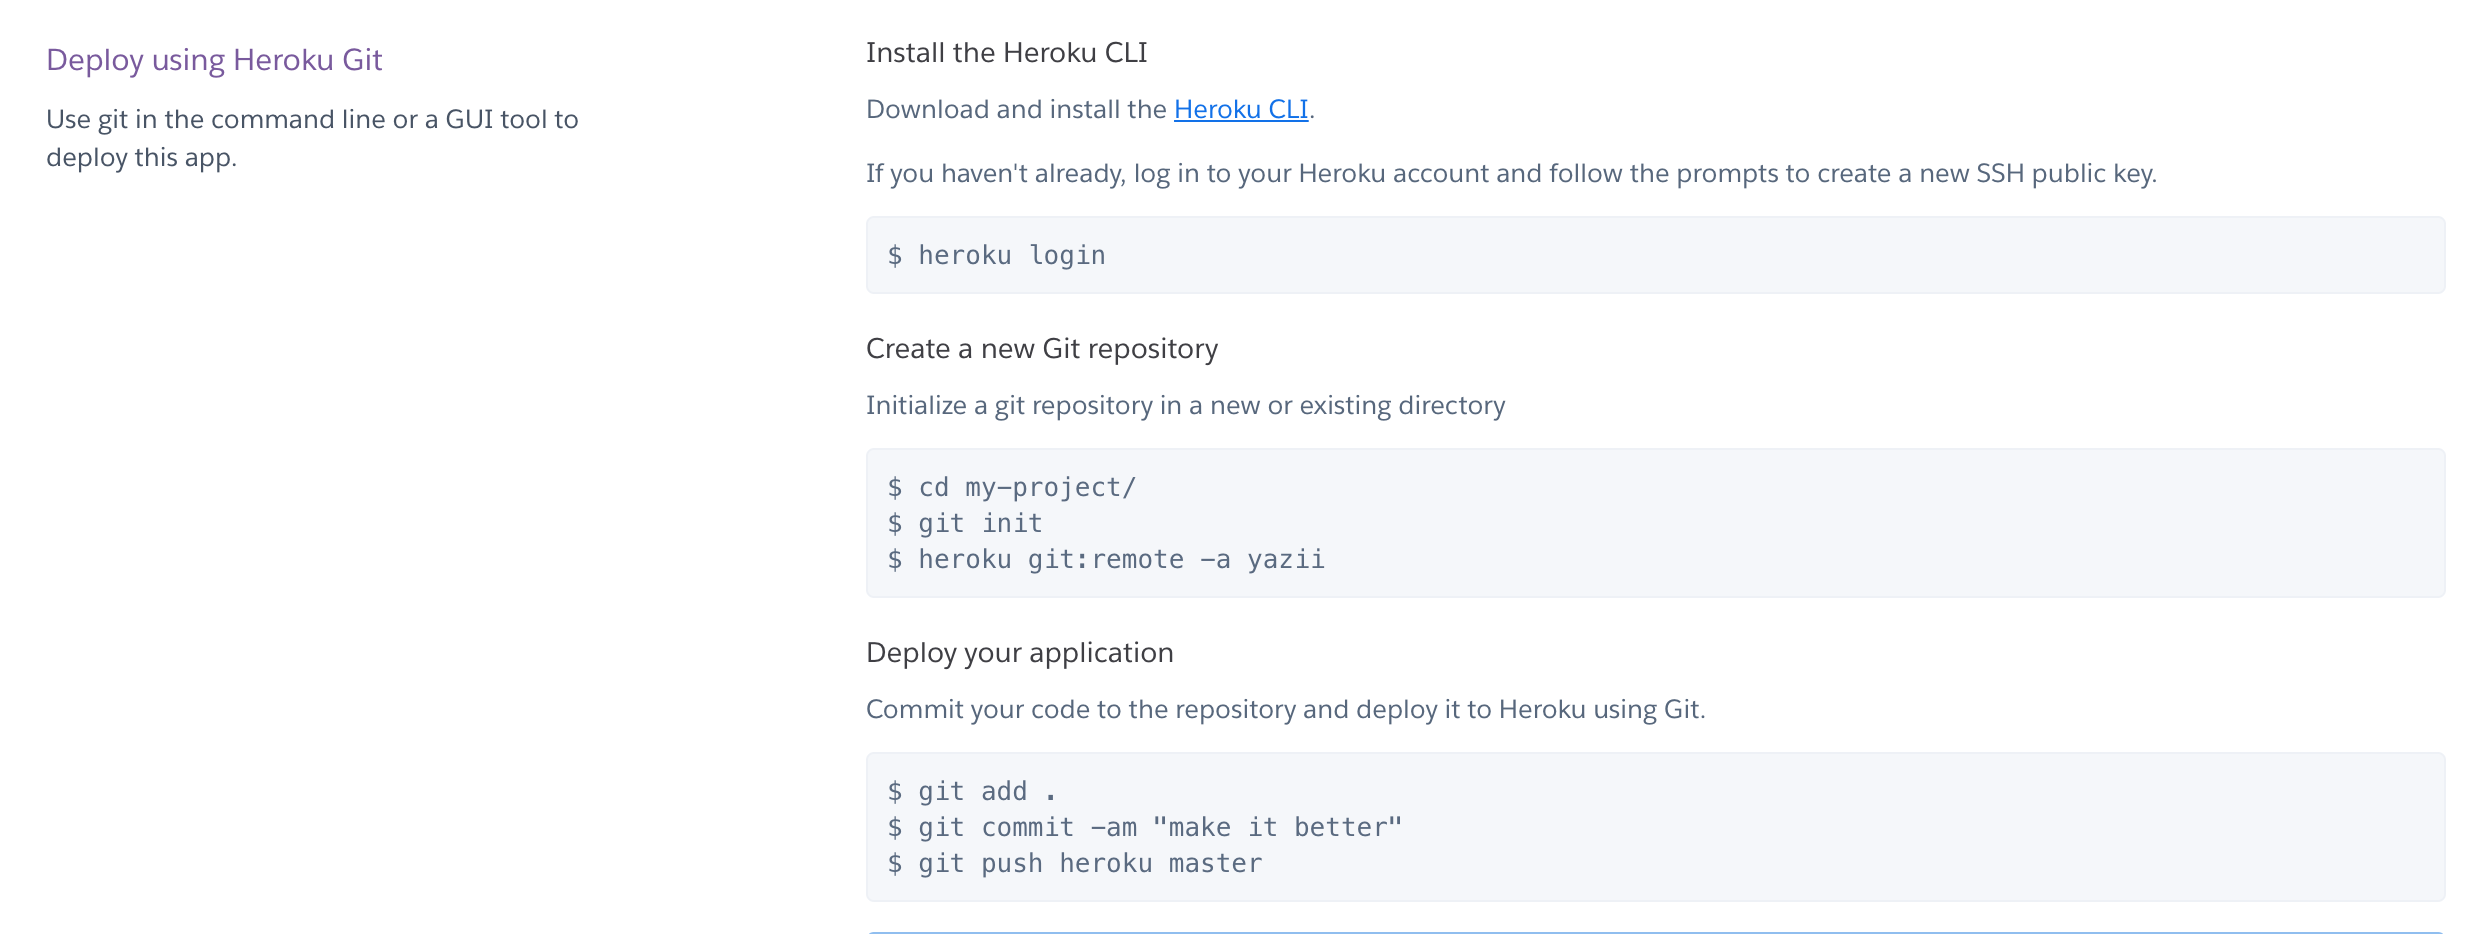The height and width of the screenshot is (934, 2490).
Task: Open the Heroku CLI download link
Action: 1241,109
